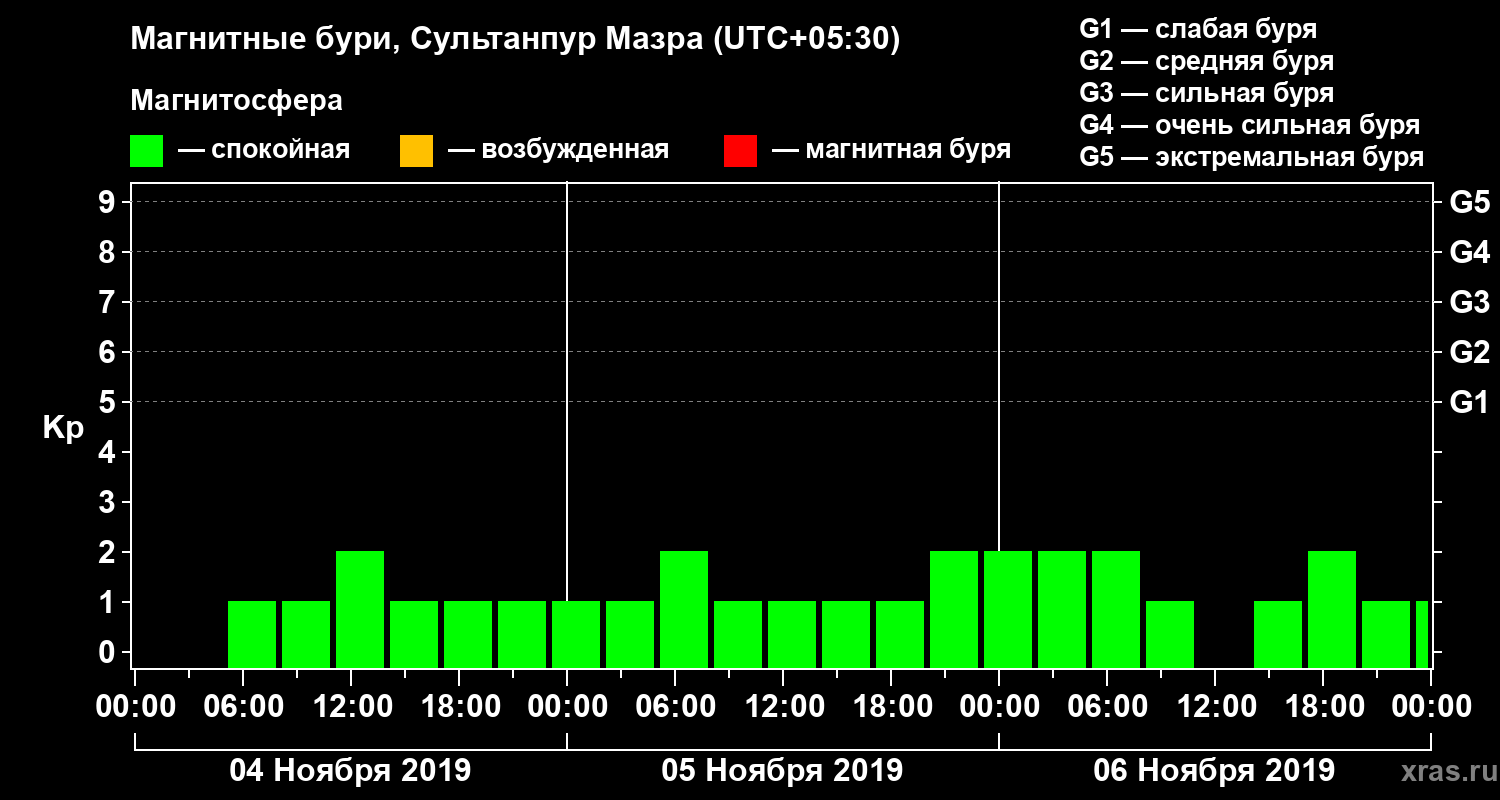Click the Kp 1 bar above 12:00 on 05 Ноября
Screen dimensions: 1500x800
[x=792, y=634]
